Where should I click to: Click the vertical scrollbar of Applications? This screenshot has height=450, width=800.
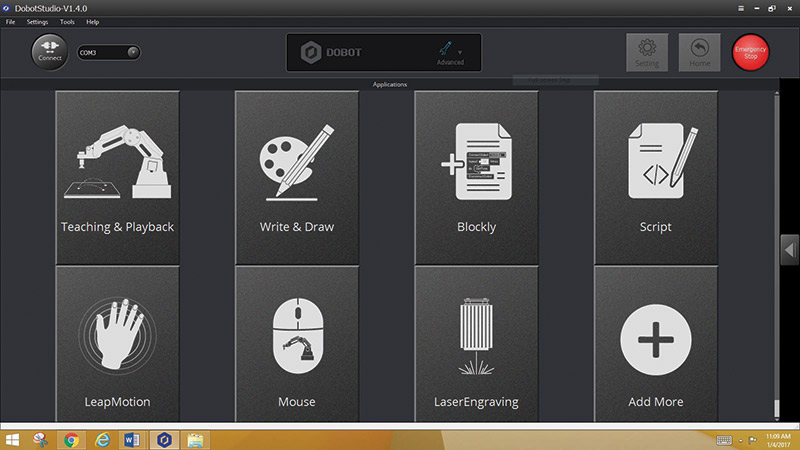coord(777,255)
